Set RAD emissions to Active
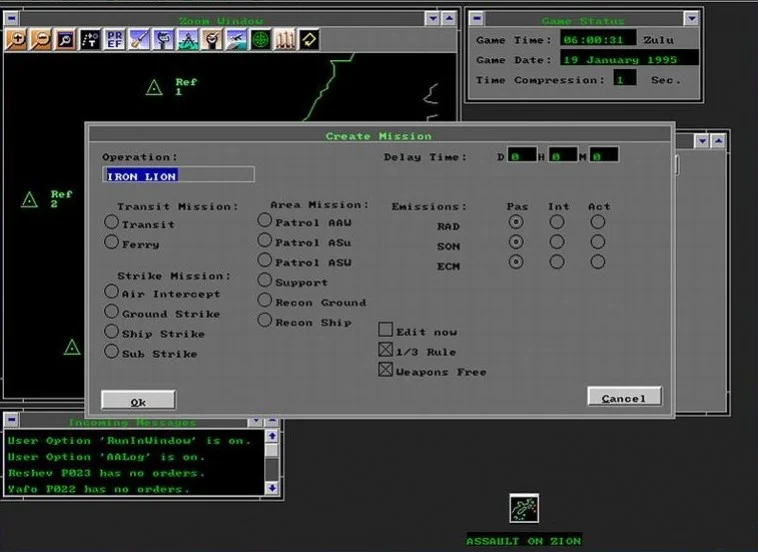 point(598,222)
